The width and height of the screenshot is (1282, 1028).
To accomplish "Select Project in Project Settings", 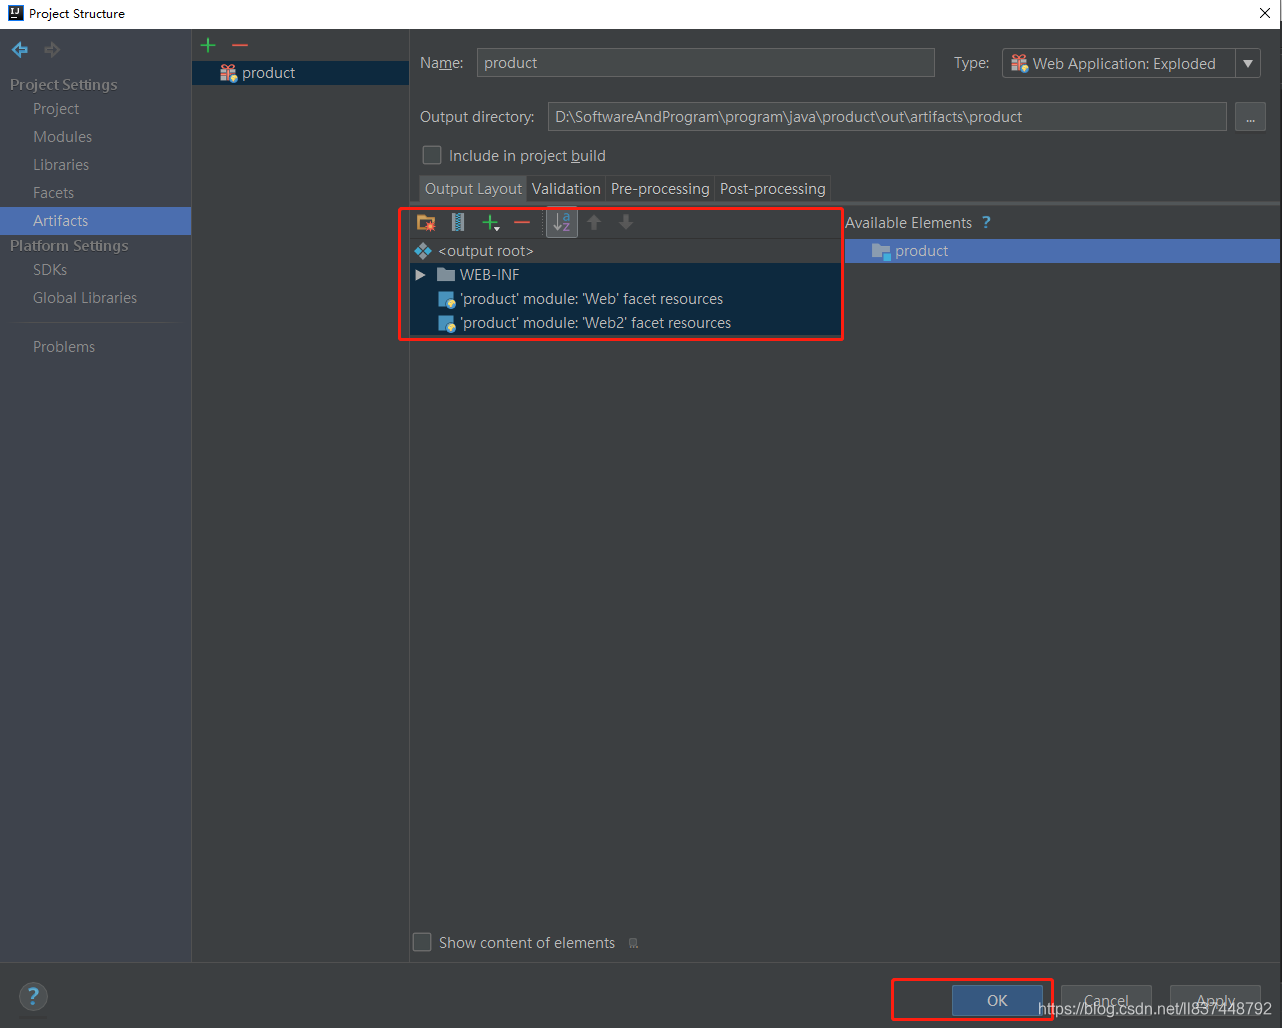I will click(x=56, y=109).
